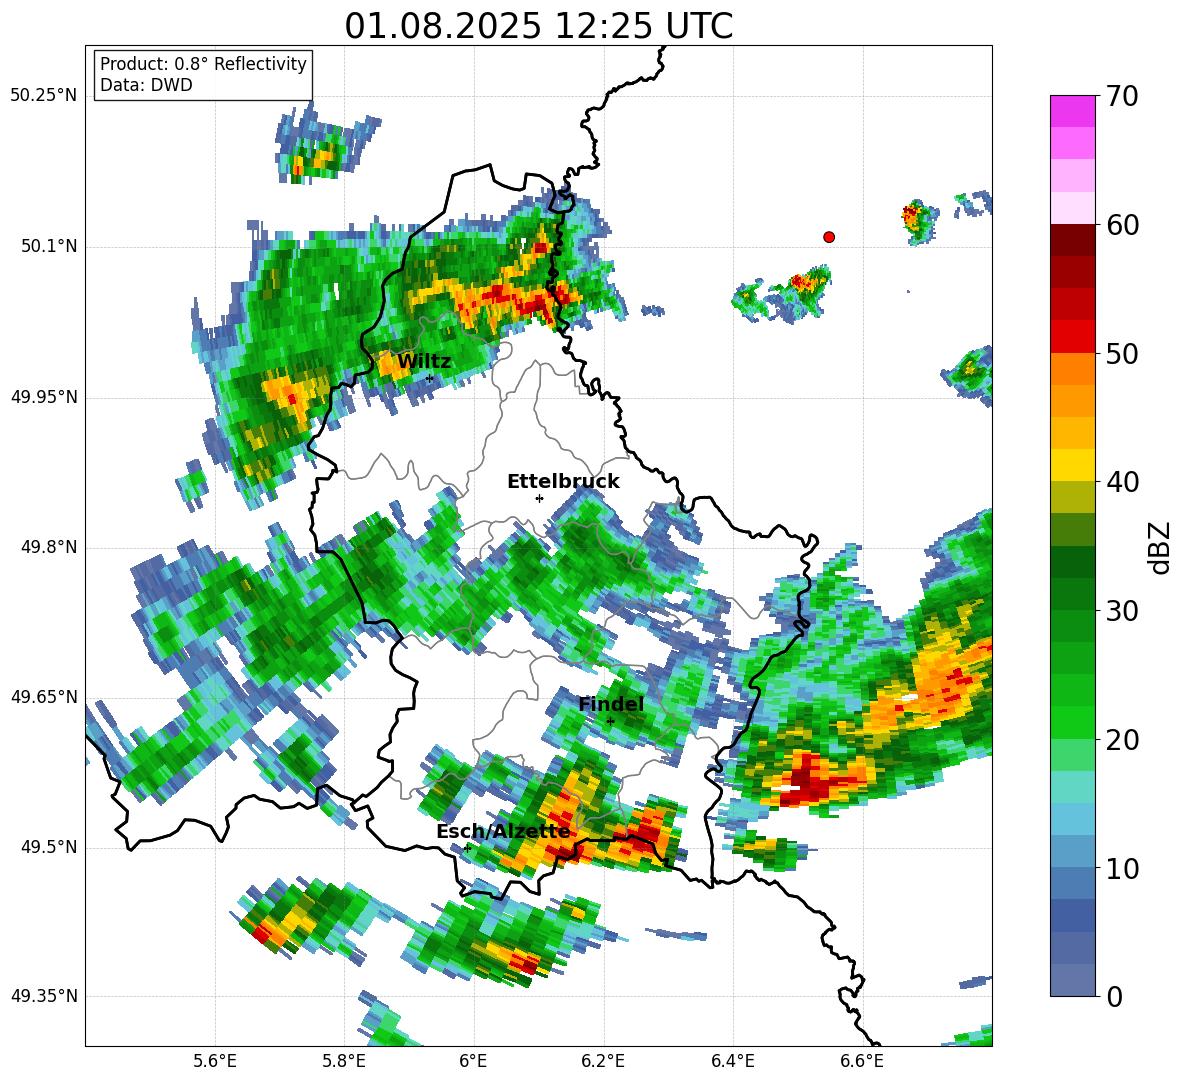
Task: Click the Esch/Alzette city label
Action: click(504, 831)
